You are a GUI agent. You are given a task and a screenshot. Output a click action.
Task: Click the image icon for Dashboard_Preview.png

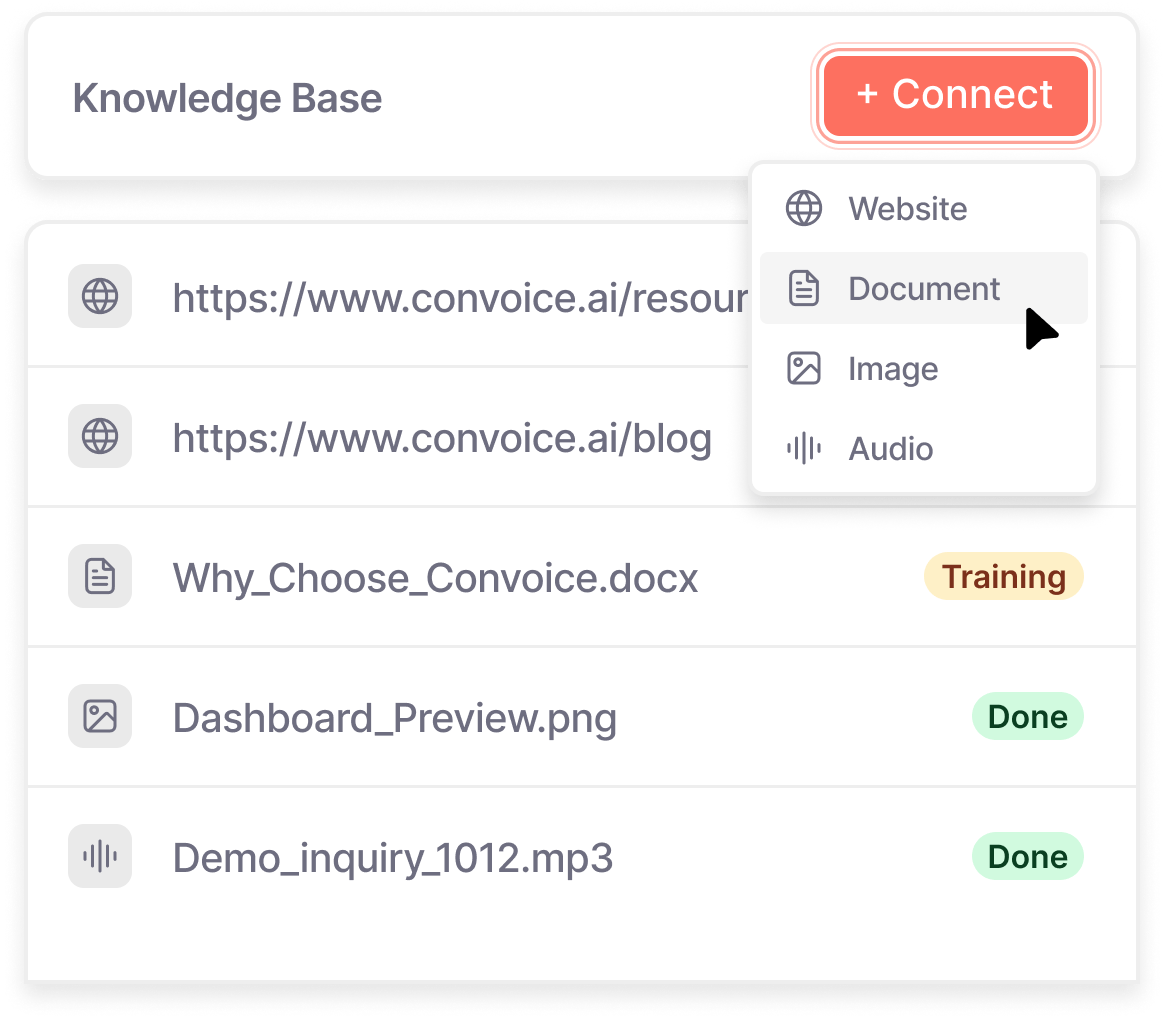pyautogui.click(x=100, y=716)
